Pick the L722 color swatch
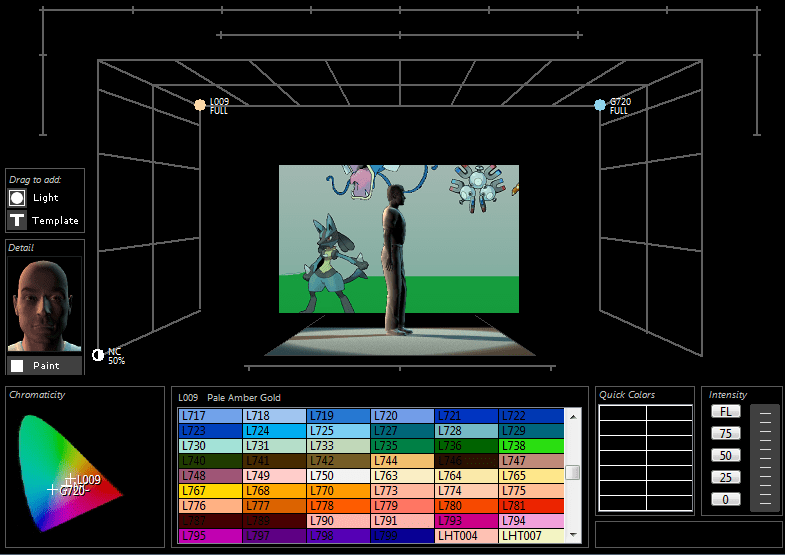 [x=531, y=415]
